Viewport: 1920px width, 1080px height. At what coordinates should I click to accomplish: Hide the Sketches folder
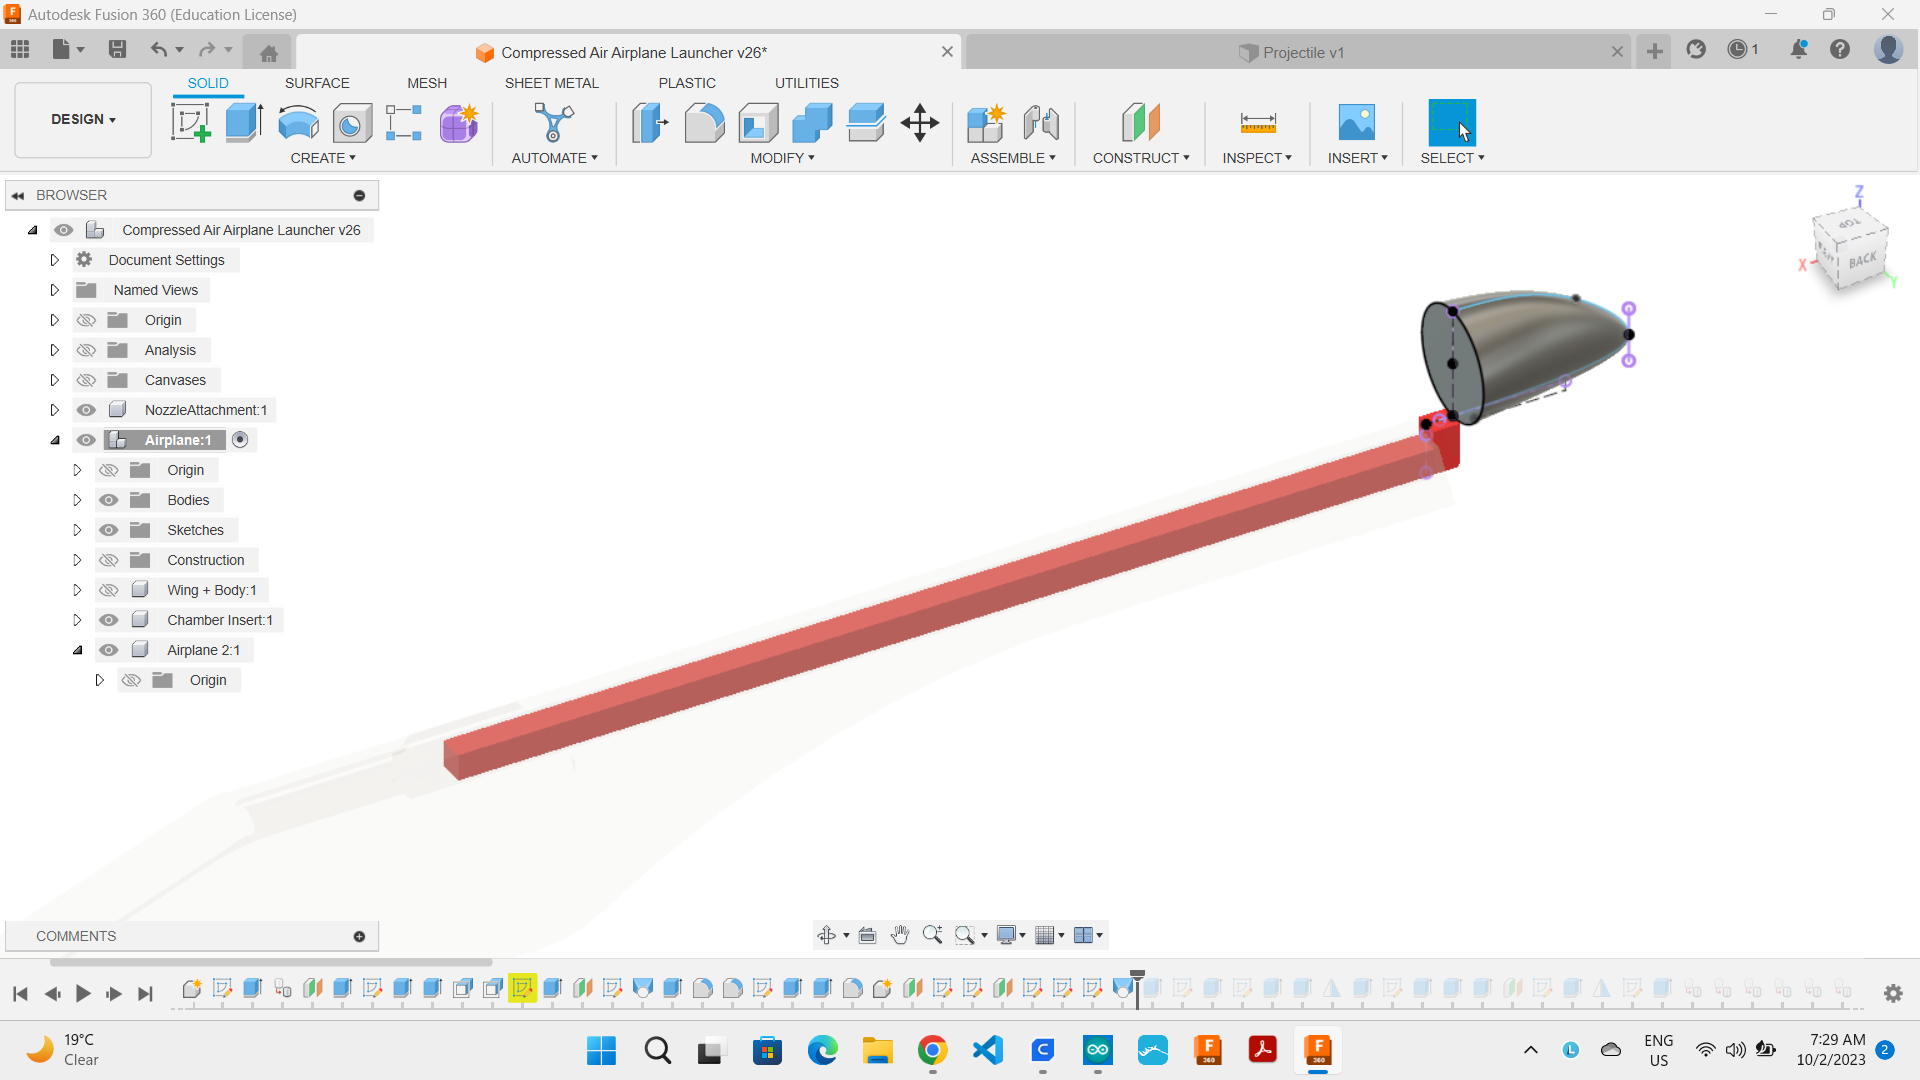(109, 530)
